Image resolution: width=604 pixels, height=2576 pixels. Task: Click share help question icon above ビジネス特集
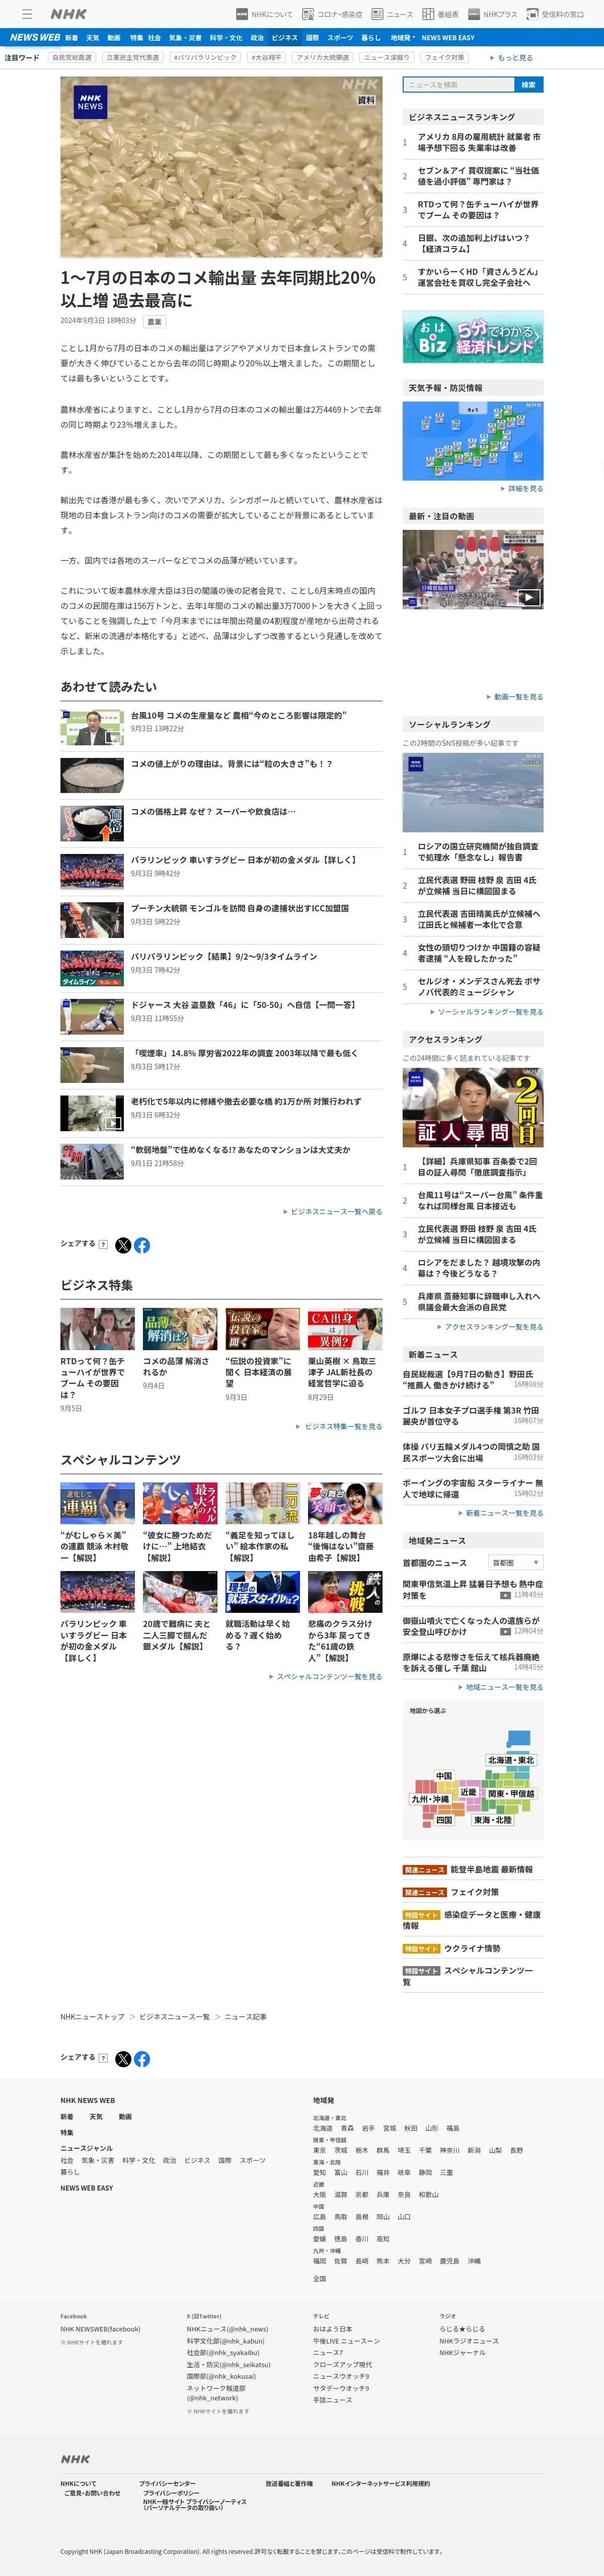(x=104, y=1244)
